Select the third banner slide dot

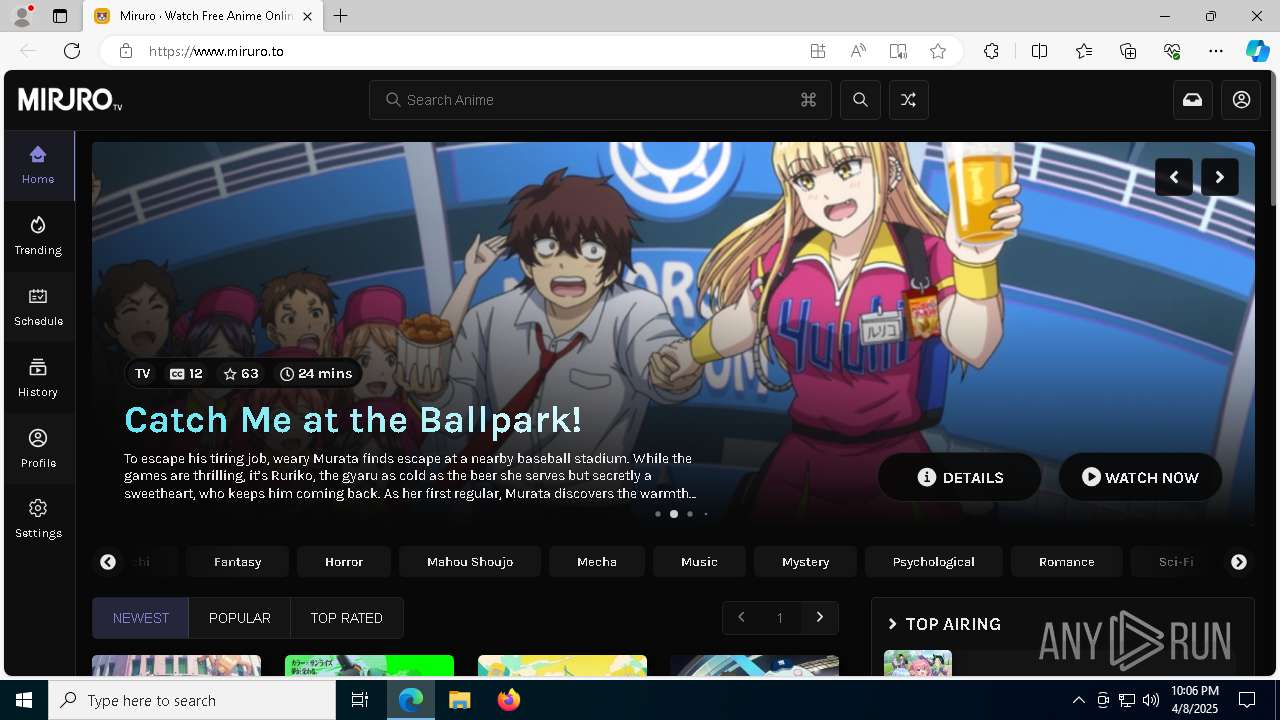(x=690, y=514)
